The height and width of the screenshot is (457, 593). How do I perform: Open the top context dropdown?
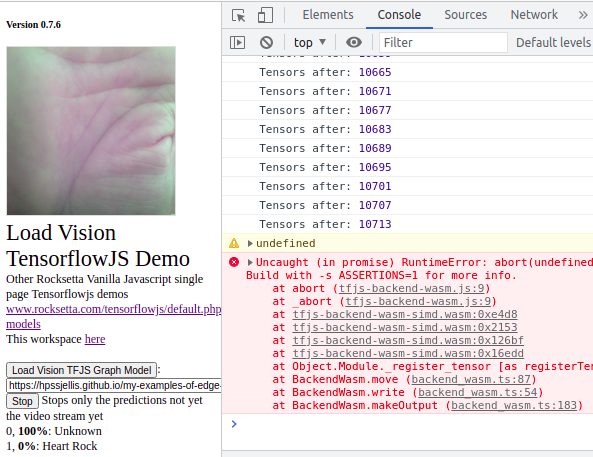(x=310, y=42)
